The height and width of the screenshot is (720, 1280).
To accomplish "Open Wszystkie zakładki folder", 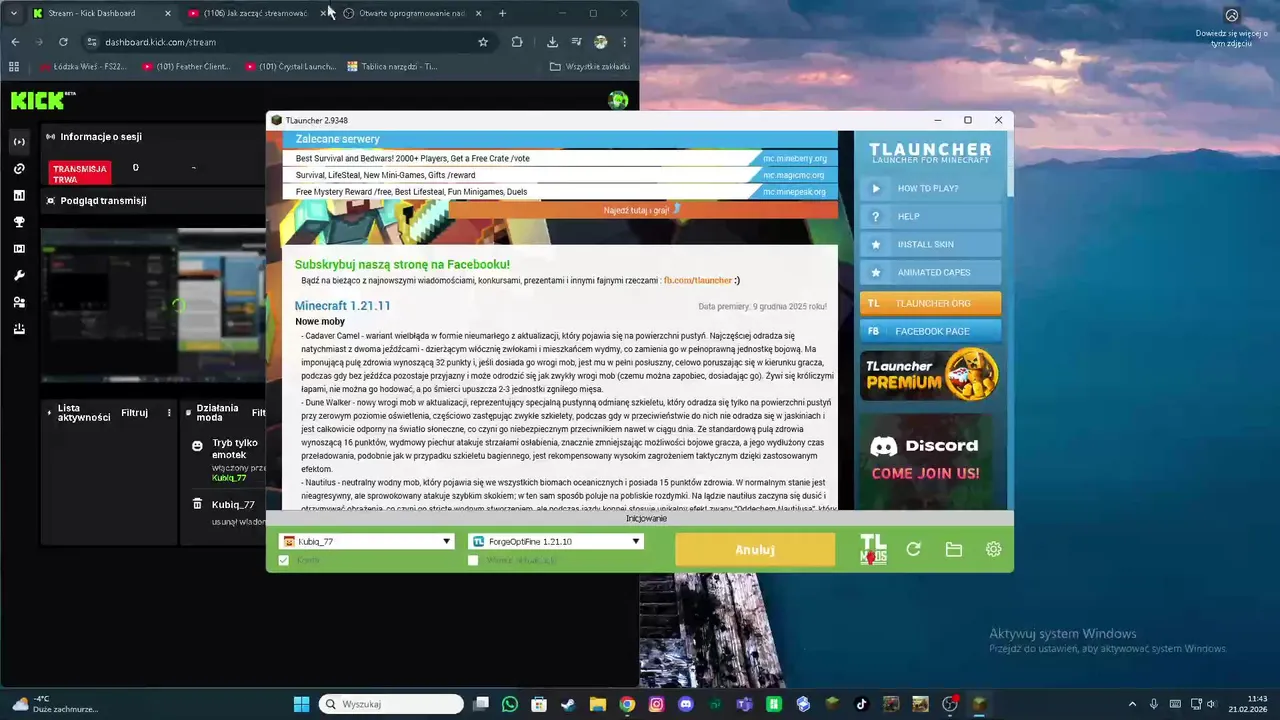I will [x=590, y=67].
